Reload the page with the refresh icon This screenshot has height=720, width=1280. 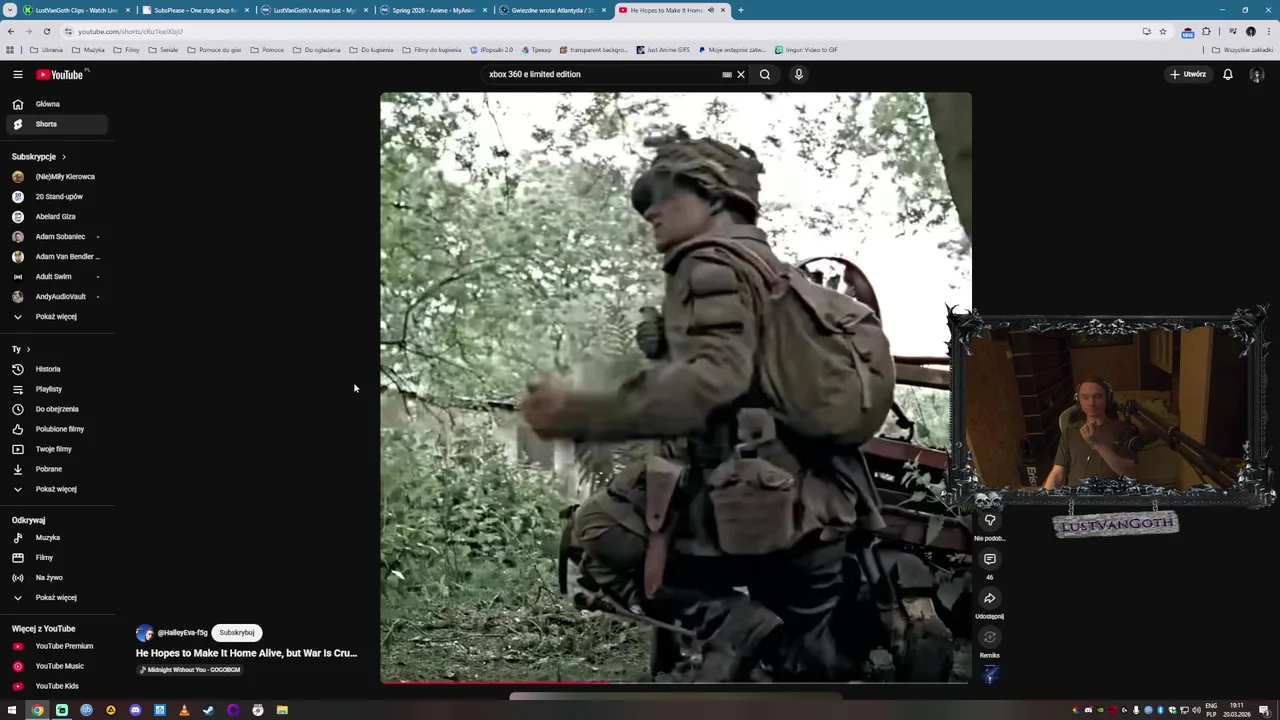click(x=47, y=31)
